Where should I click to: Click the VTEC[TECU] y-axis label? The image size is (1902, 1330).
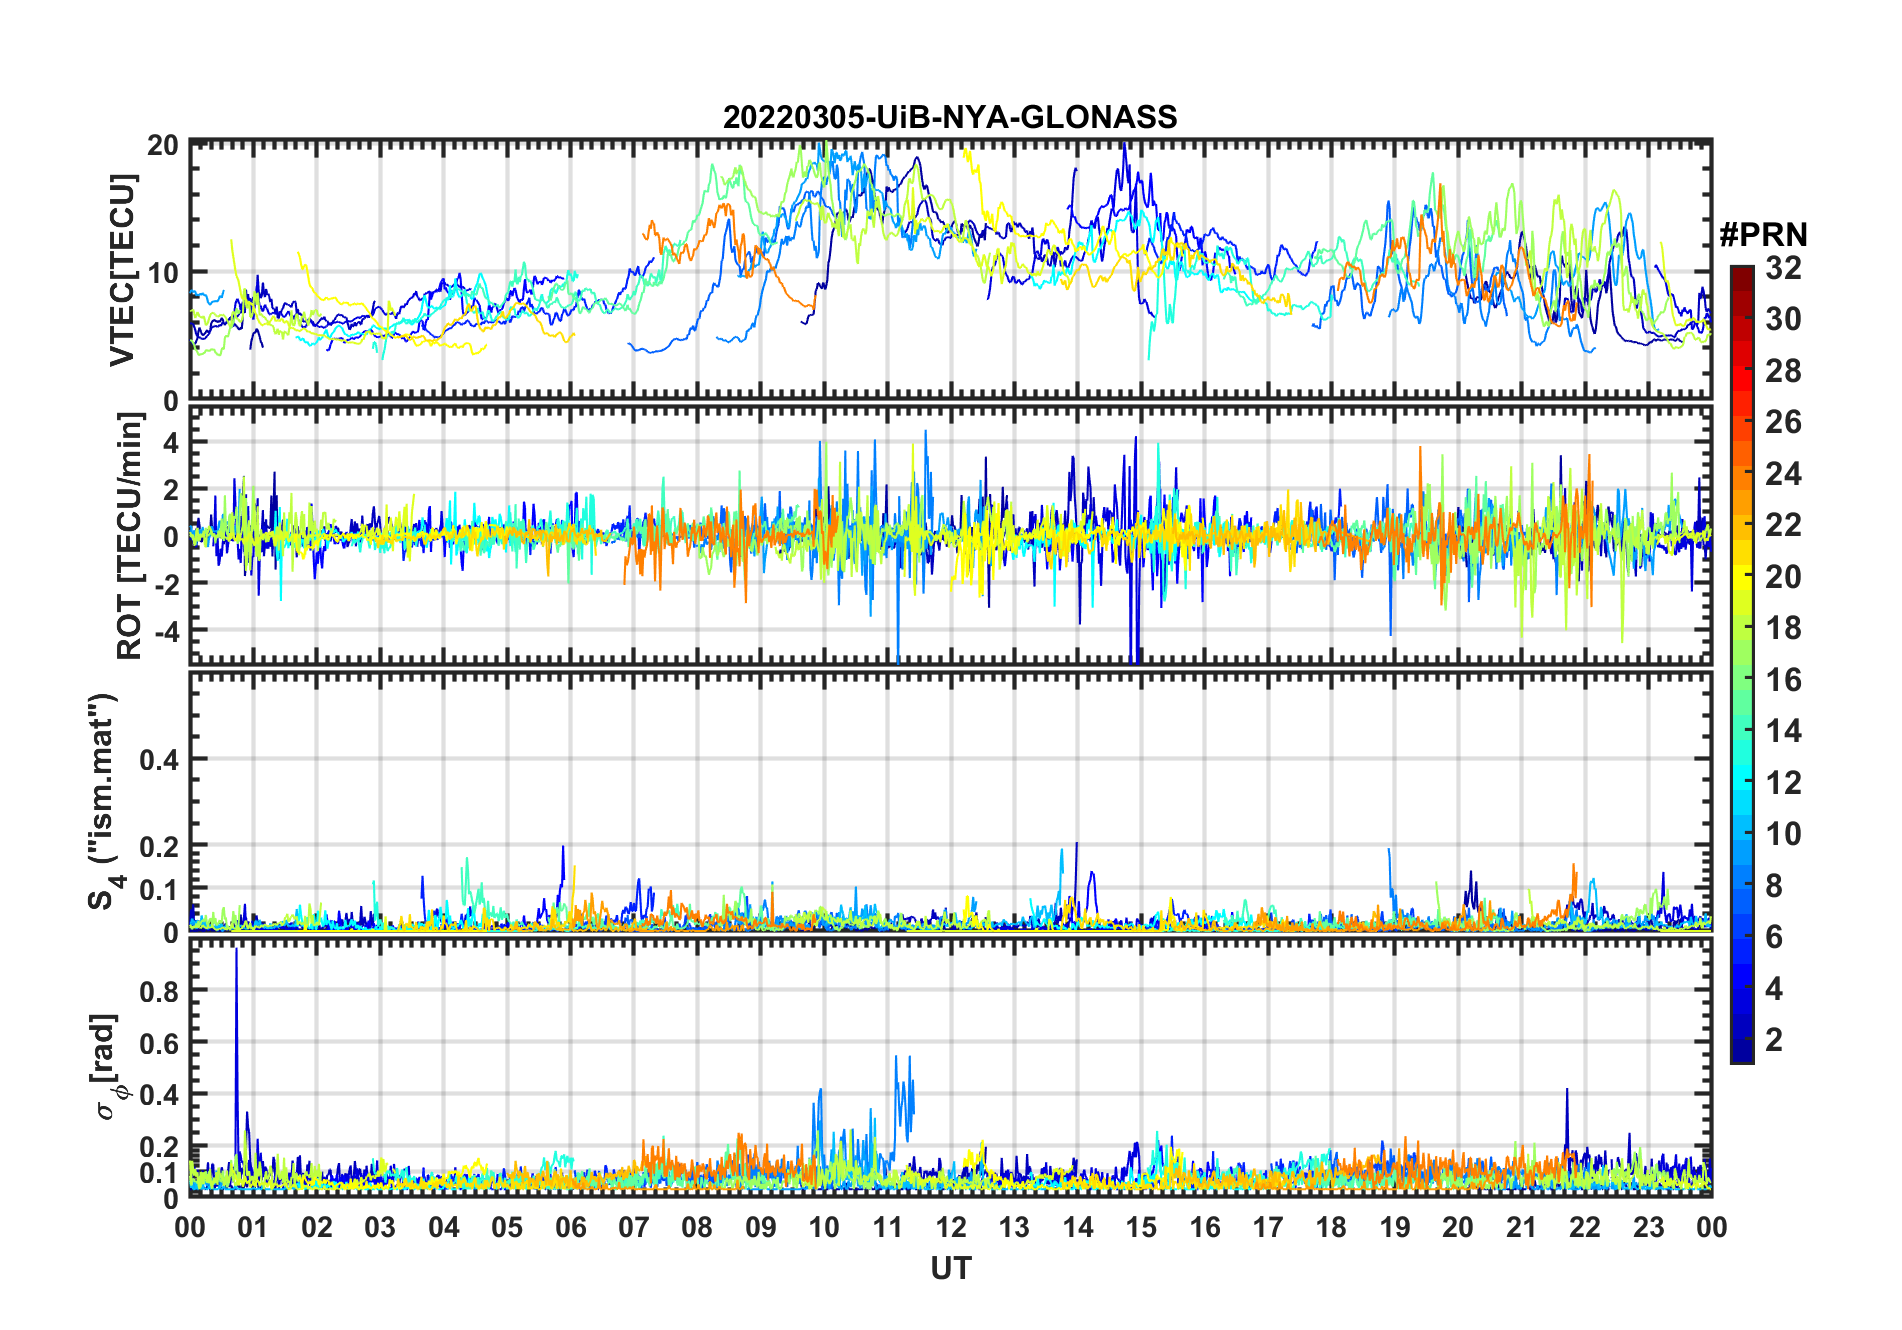pyautogui.click(x=122, y=270)
